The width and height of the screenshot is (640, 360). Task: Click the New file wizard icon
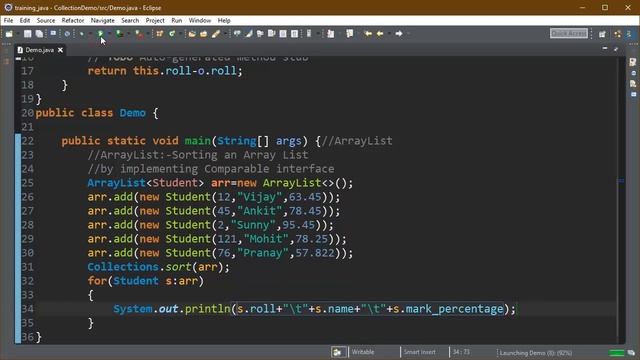[x=9, y=34]
